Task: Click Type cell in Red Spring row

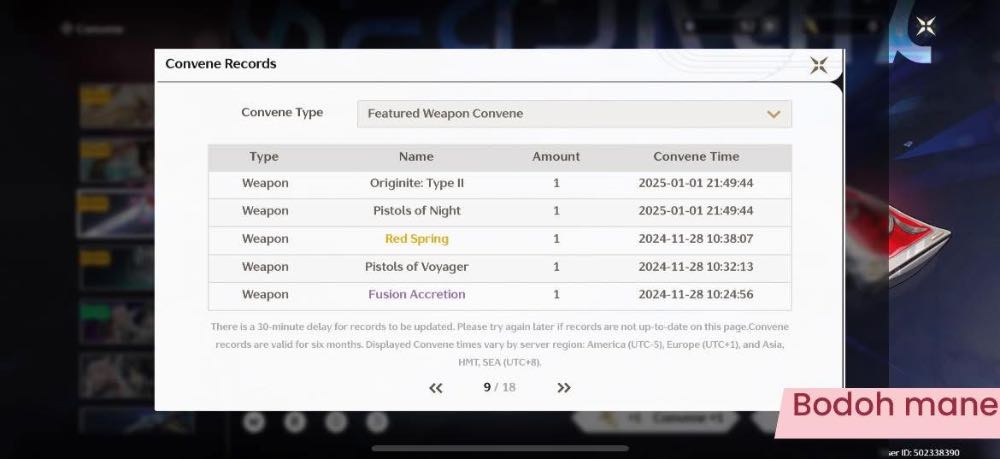Action: 265,239
